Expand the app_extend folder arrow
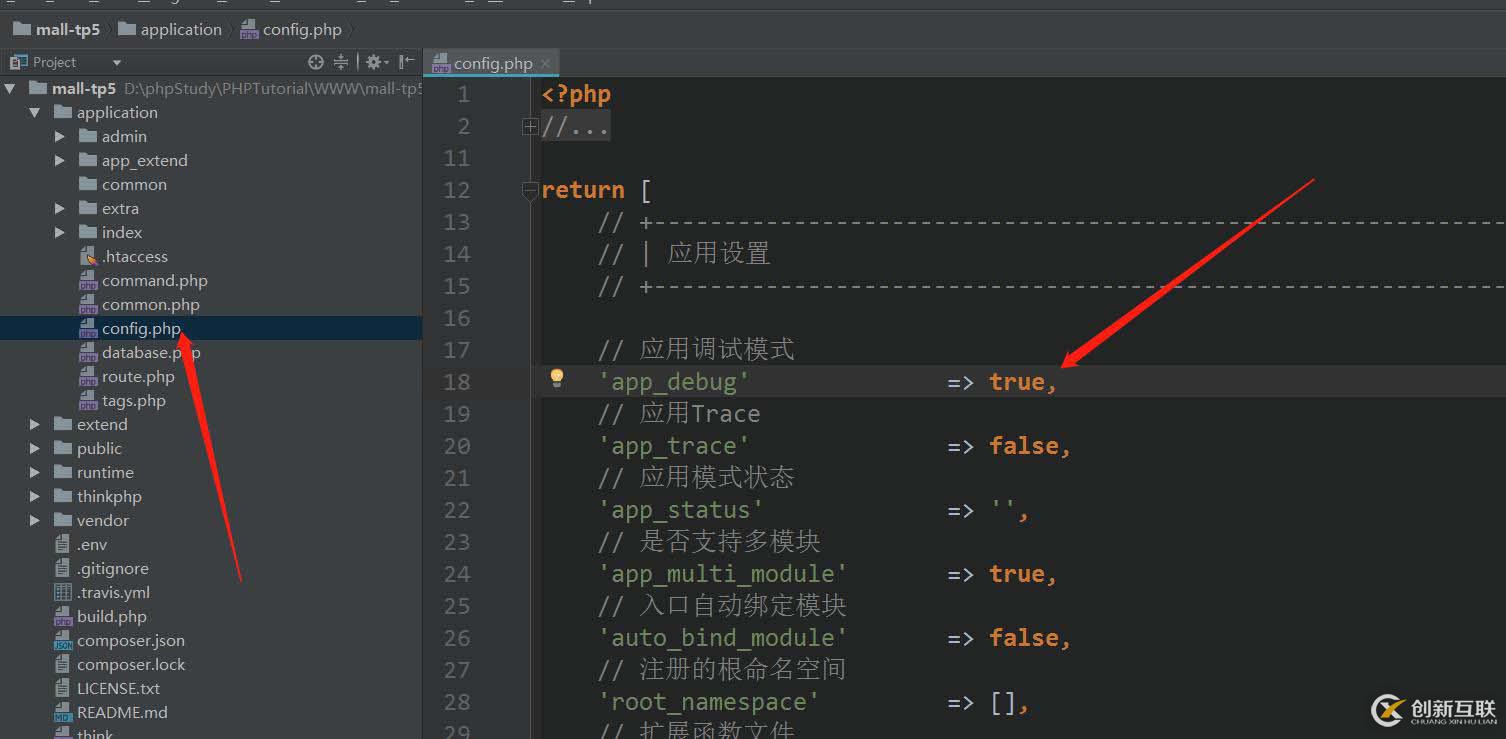1506x739 pixels. (x=60, y=160)
